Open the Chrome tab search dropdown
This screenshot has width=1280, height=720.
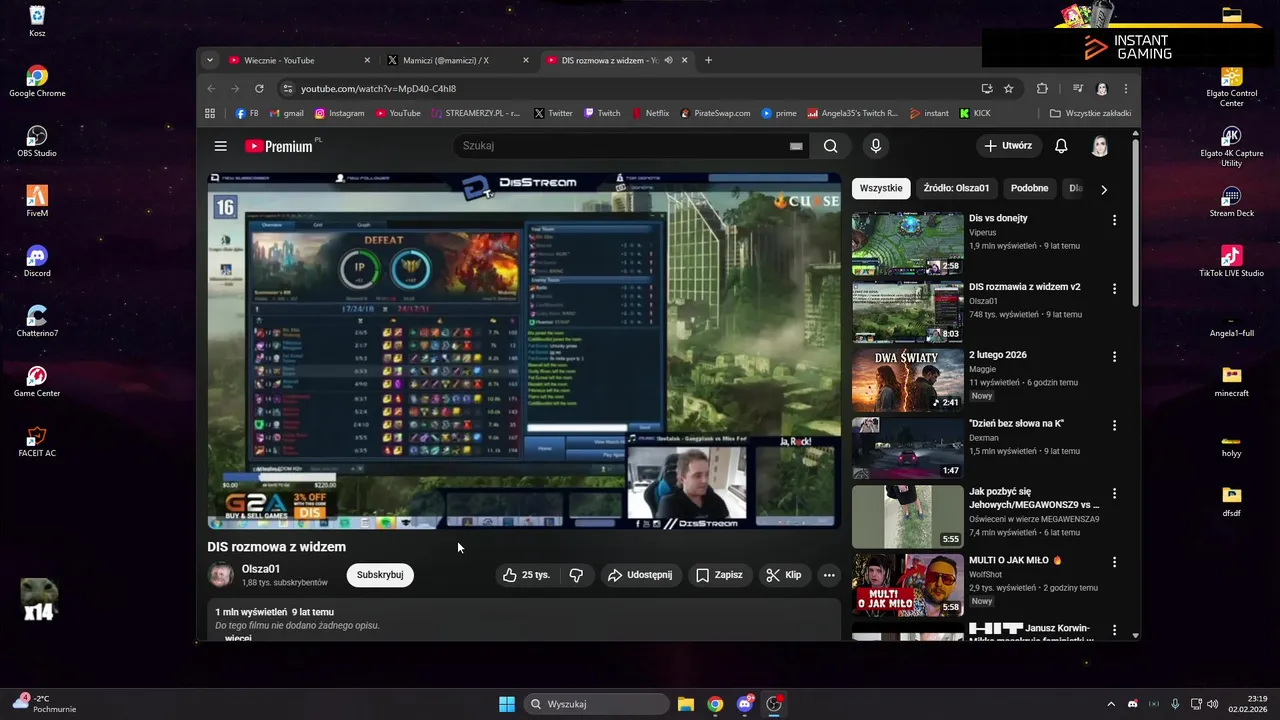click(x=209, y=60)
